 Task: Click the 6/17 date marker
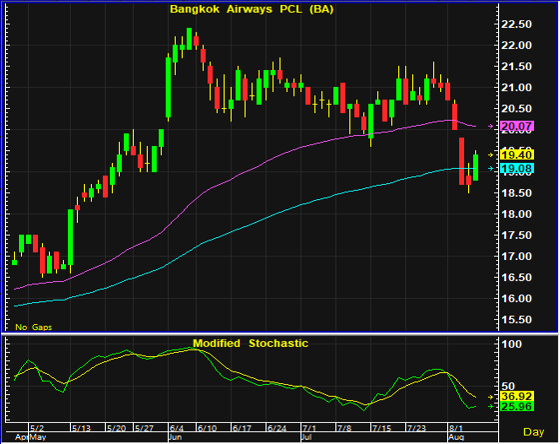tap(242, 428)
